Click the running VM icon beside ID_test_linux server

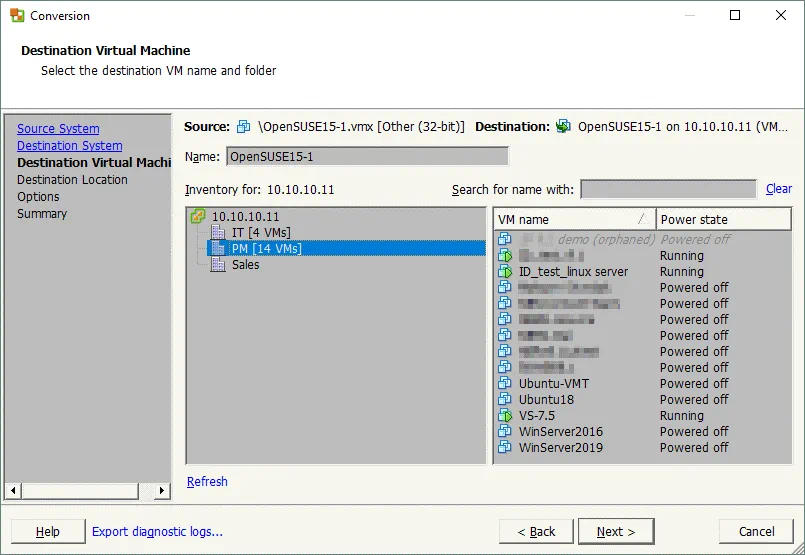[505, 272]
